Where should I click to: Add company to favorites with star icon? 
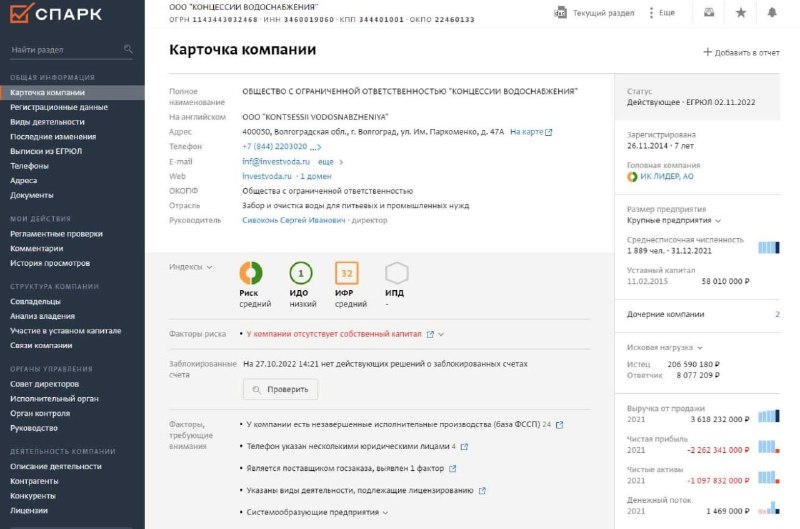[x=741, y=12]
